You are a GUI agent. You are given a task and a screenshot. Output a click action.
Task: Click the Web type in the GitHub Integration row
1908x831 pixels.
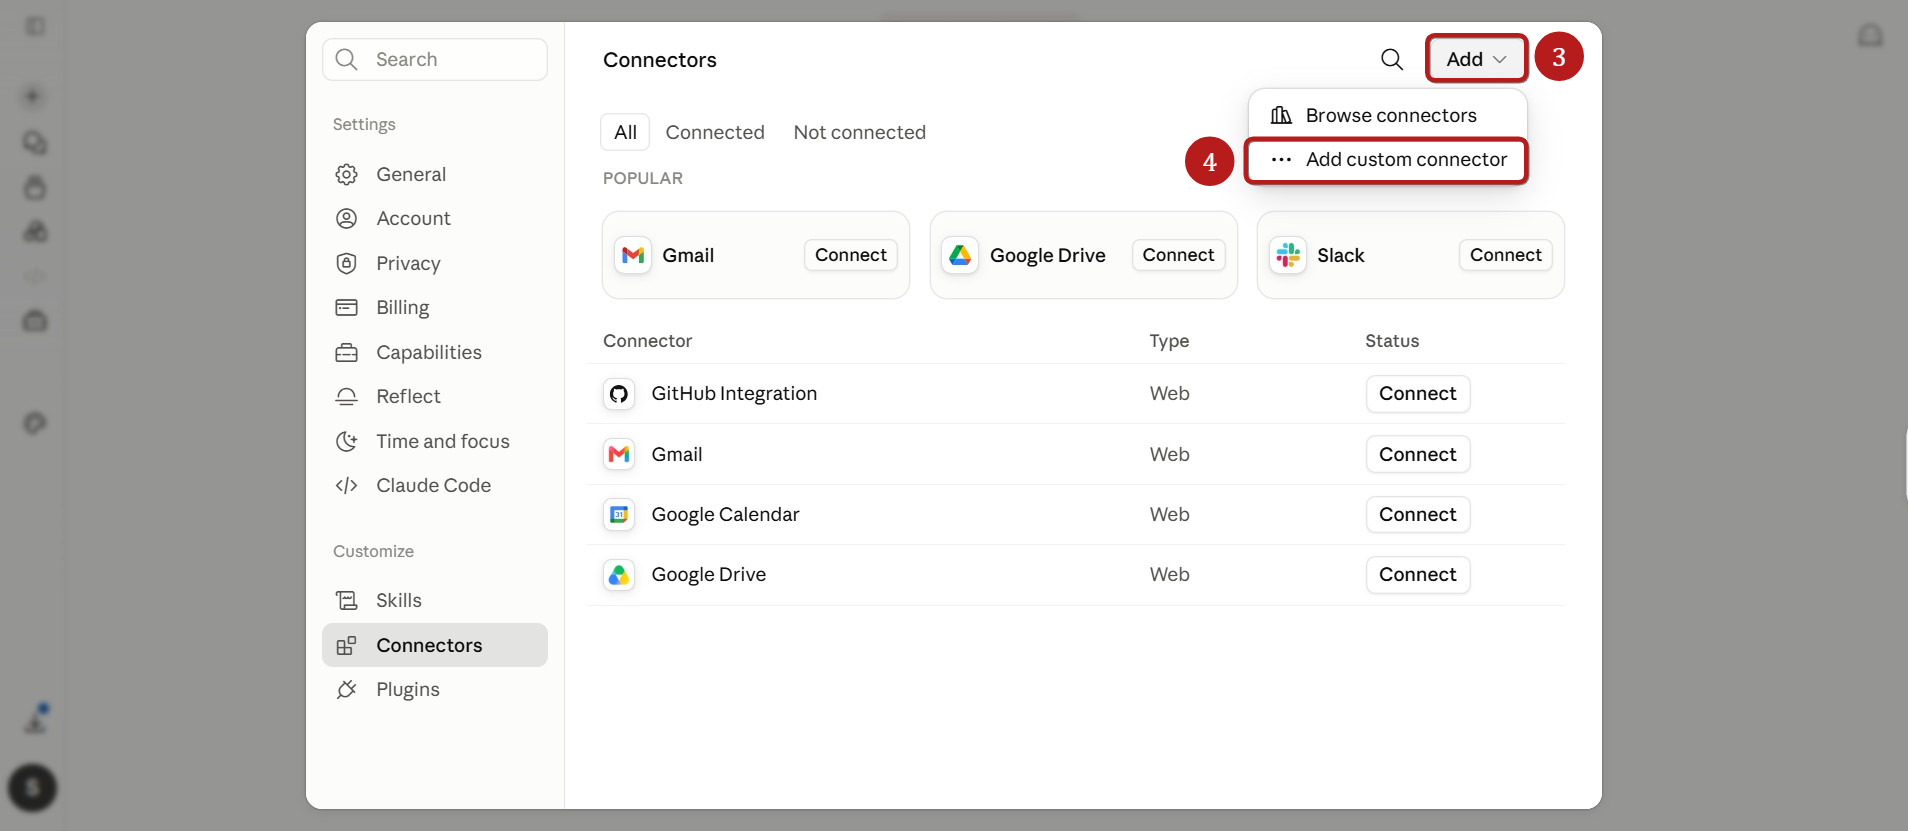tap(1169, 394)
